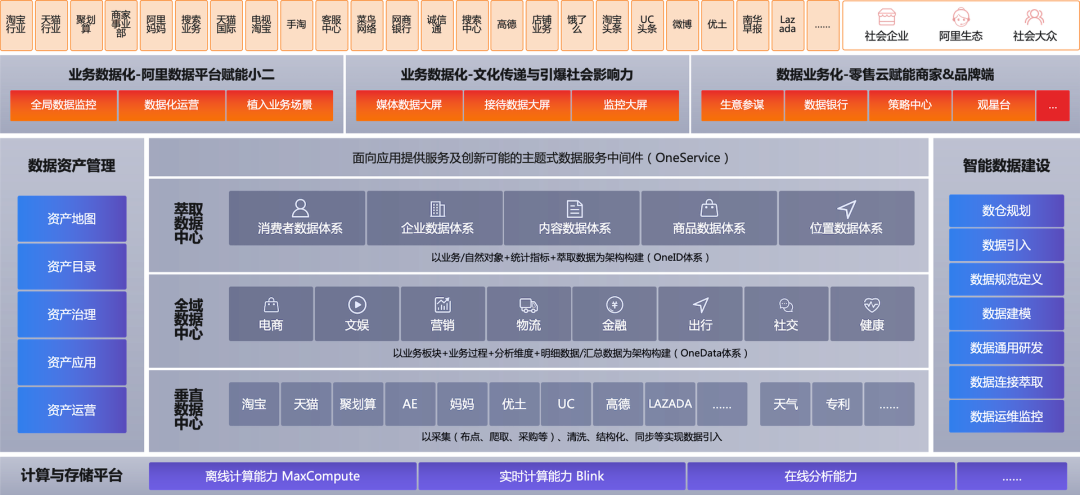Screen dimensions: 1080x495
Task: Choose 数据运维监控 under 智能数据建设
Action: tap(1006, 417)
